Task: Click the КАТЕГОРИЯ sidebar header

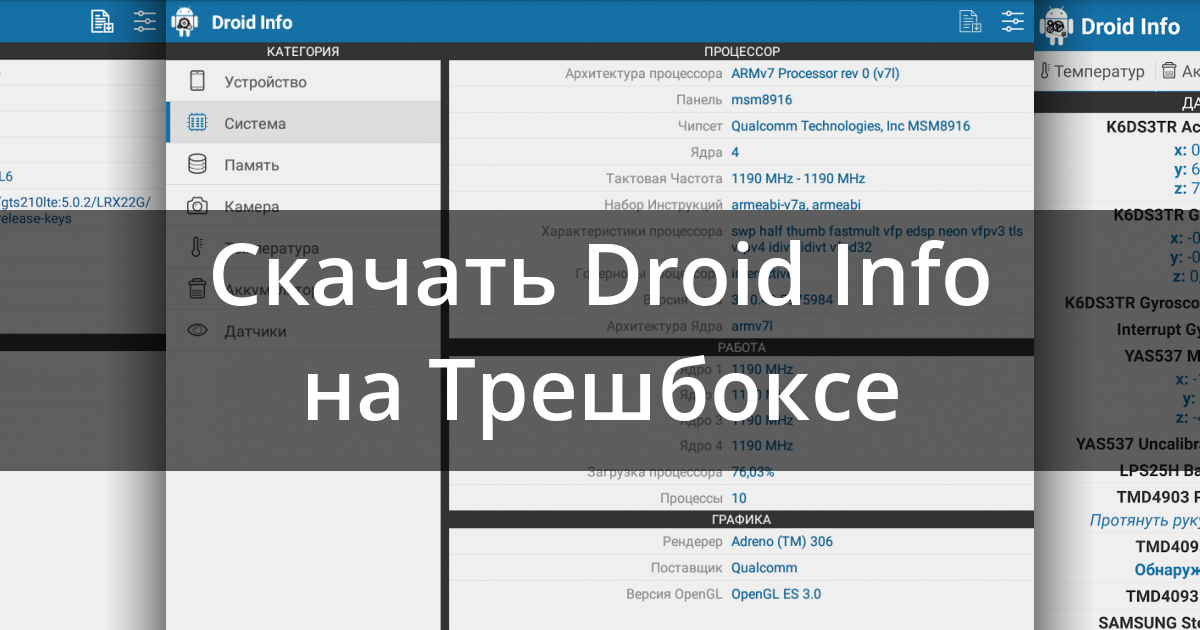Action: 303,51
